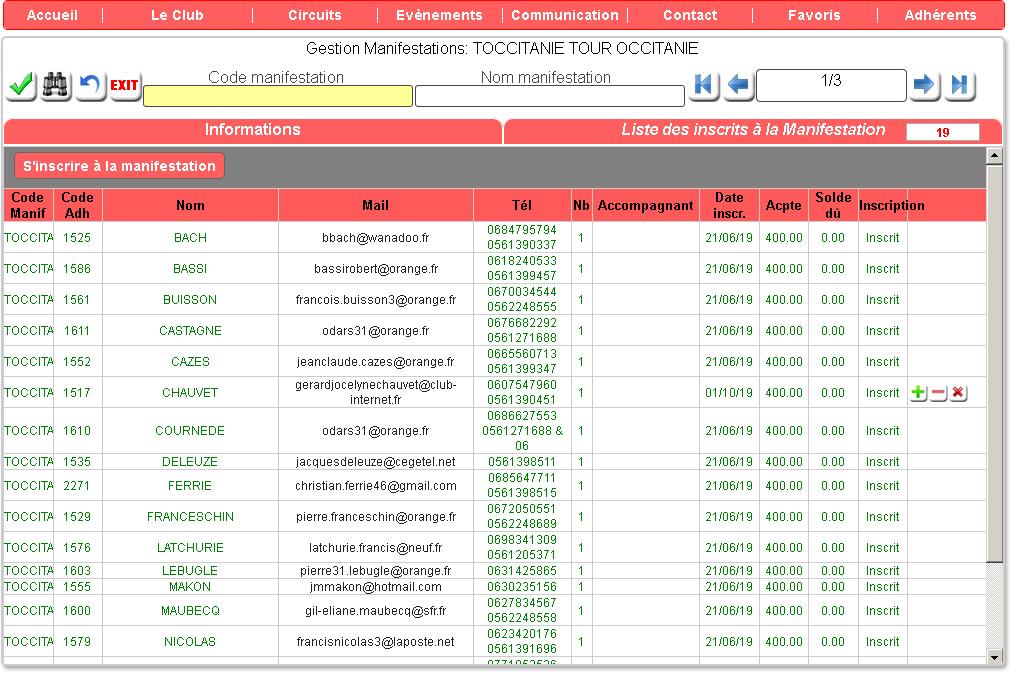Click member code 1525

(x=77, y=238)
